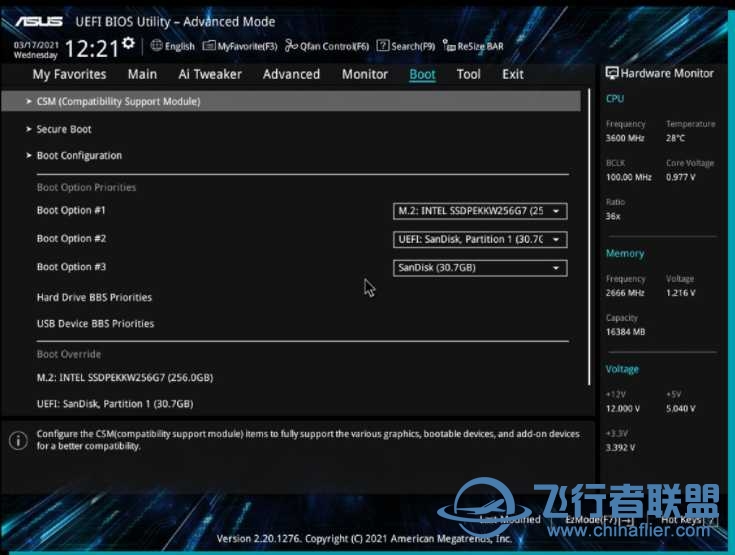Click BCLK value 100.00 MHz
Image resolution: width=735 pixels, height=555 pixels.
click(x=629, y=177)
